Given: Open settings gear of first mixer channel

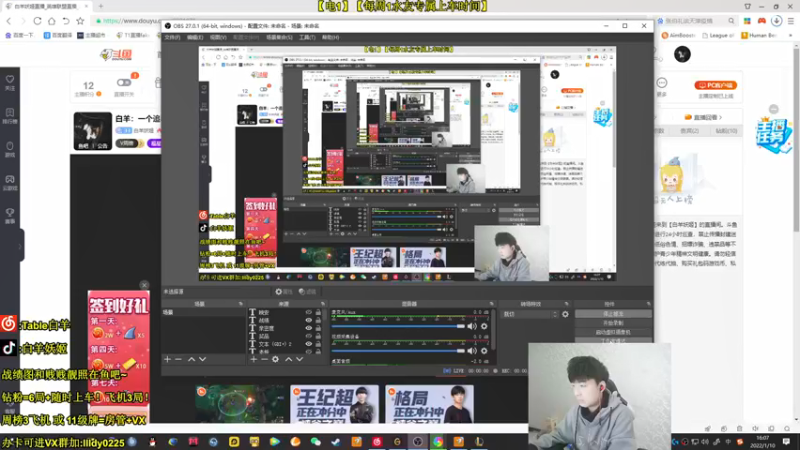Looking at the screenshot, I should [484, 326].
